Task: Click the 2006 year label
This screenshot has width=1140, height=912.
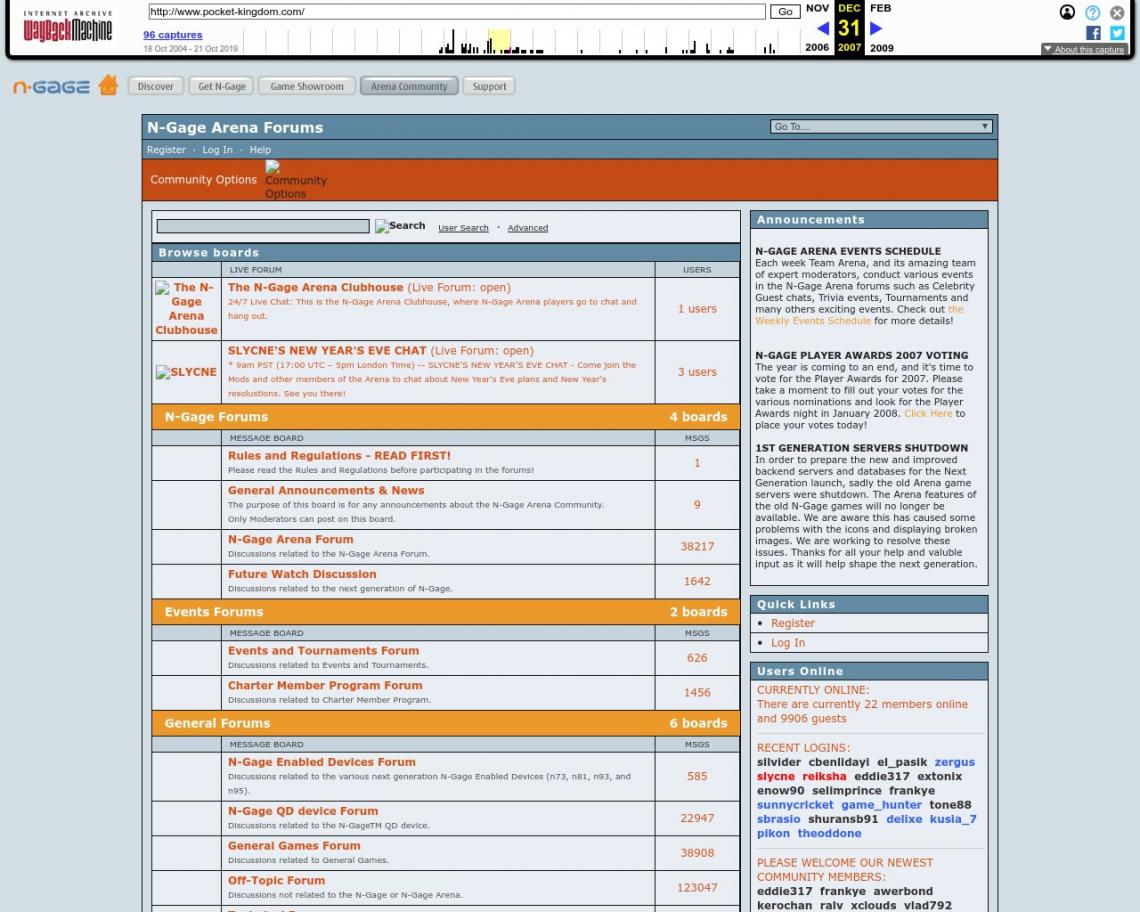Action: click(x=817, y=47)
